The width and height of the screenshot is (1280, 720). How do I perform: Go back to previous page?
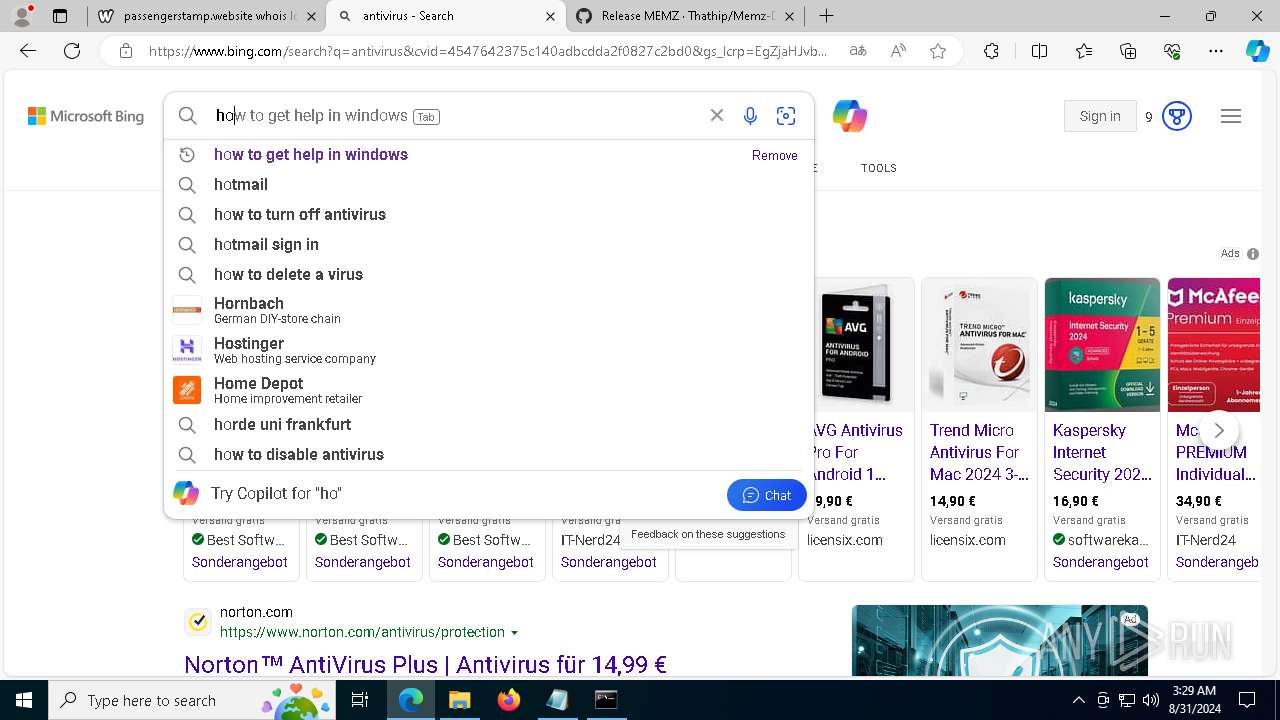coord(28,51)
